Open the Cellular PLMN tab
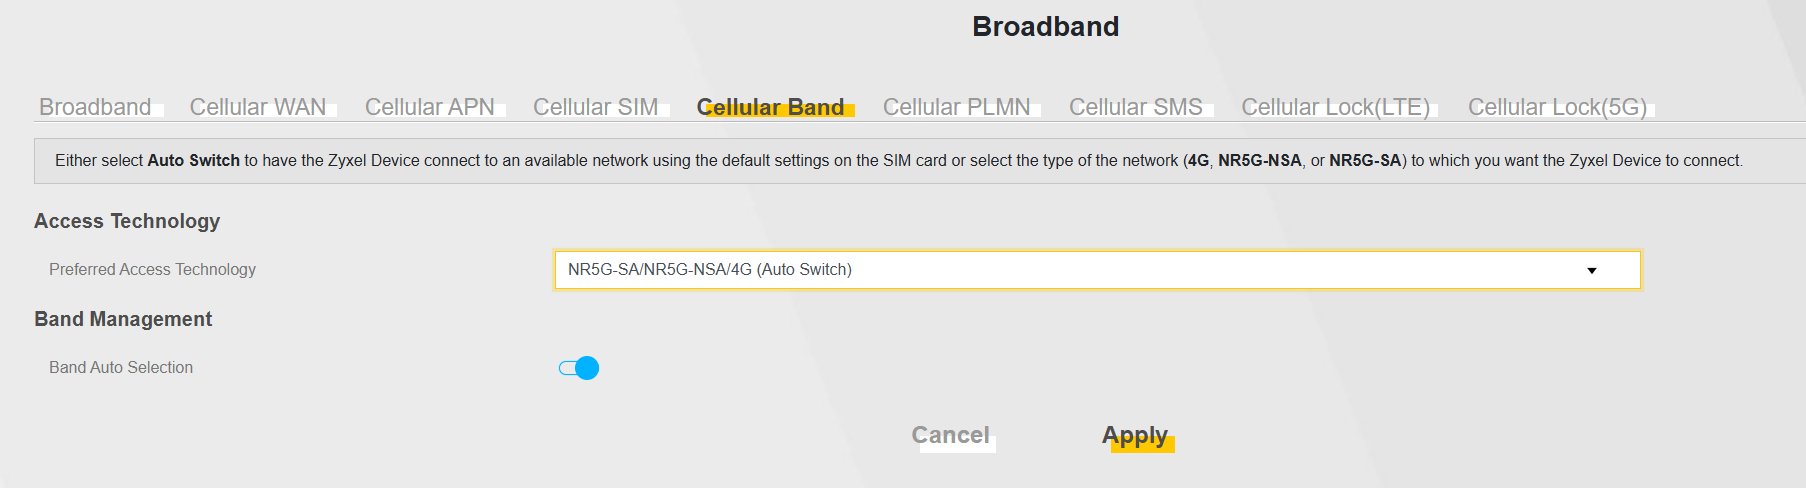This screenshot has width=1806, height=488. 957,107
